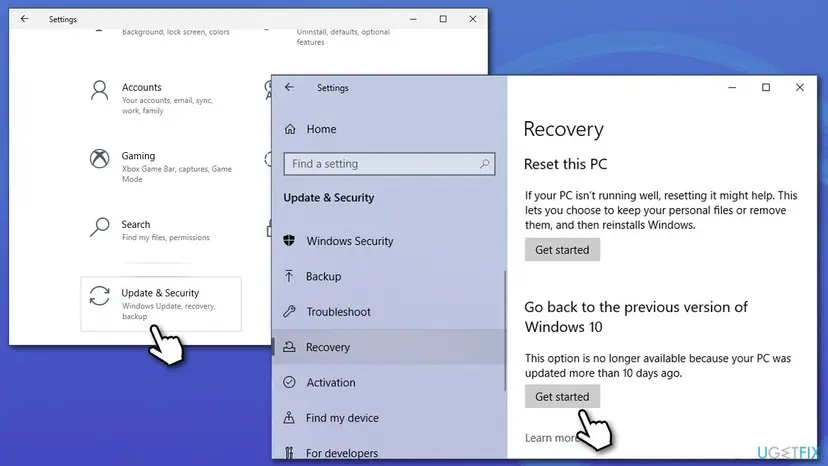Screen dimensions: 828x466
Task: Close the front Settings window
Action: [799, 88]
